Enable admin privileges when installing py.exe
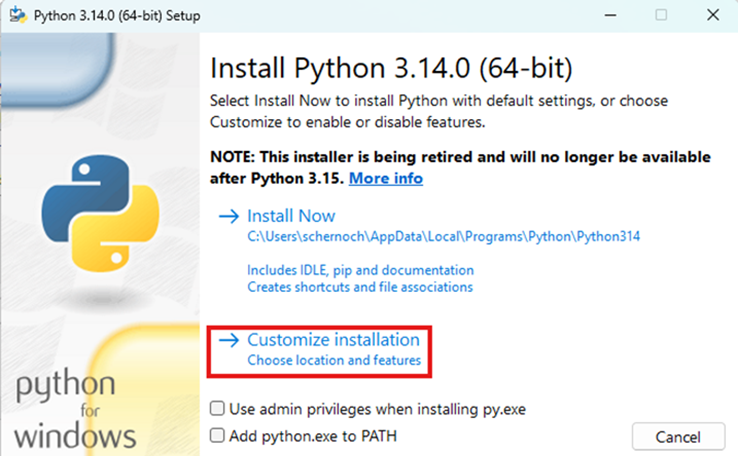Viewport: 738px width, 456px height. (217, 409)
